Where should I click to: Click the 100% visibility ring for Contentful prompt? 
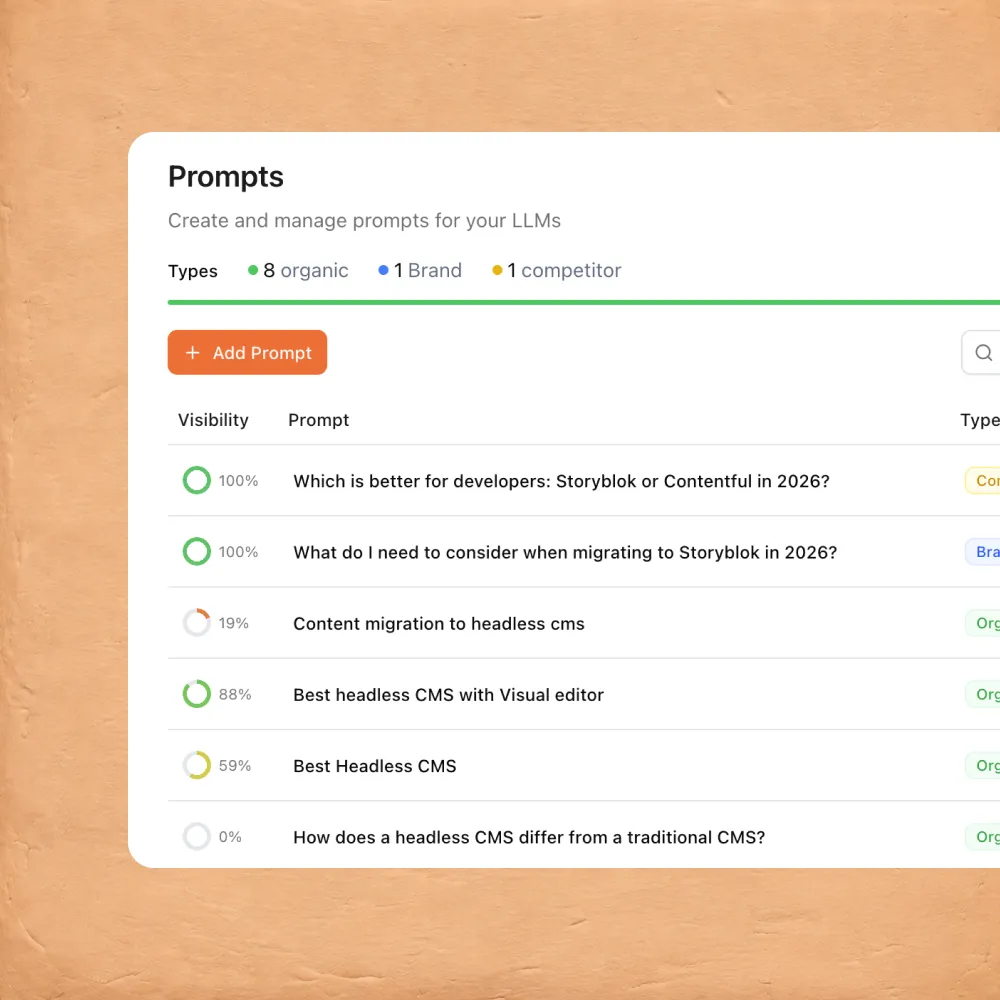(197, 481)
